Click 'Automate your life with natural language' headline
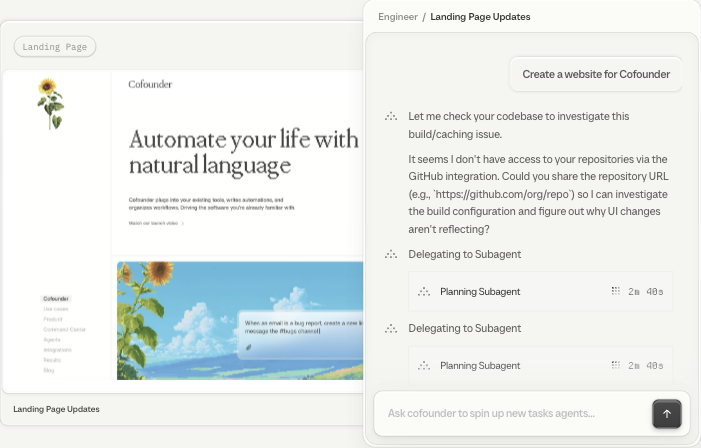This screenshot has height=448, width=701. pos(244,152)
